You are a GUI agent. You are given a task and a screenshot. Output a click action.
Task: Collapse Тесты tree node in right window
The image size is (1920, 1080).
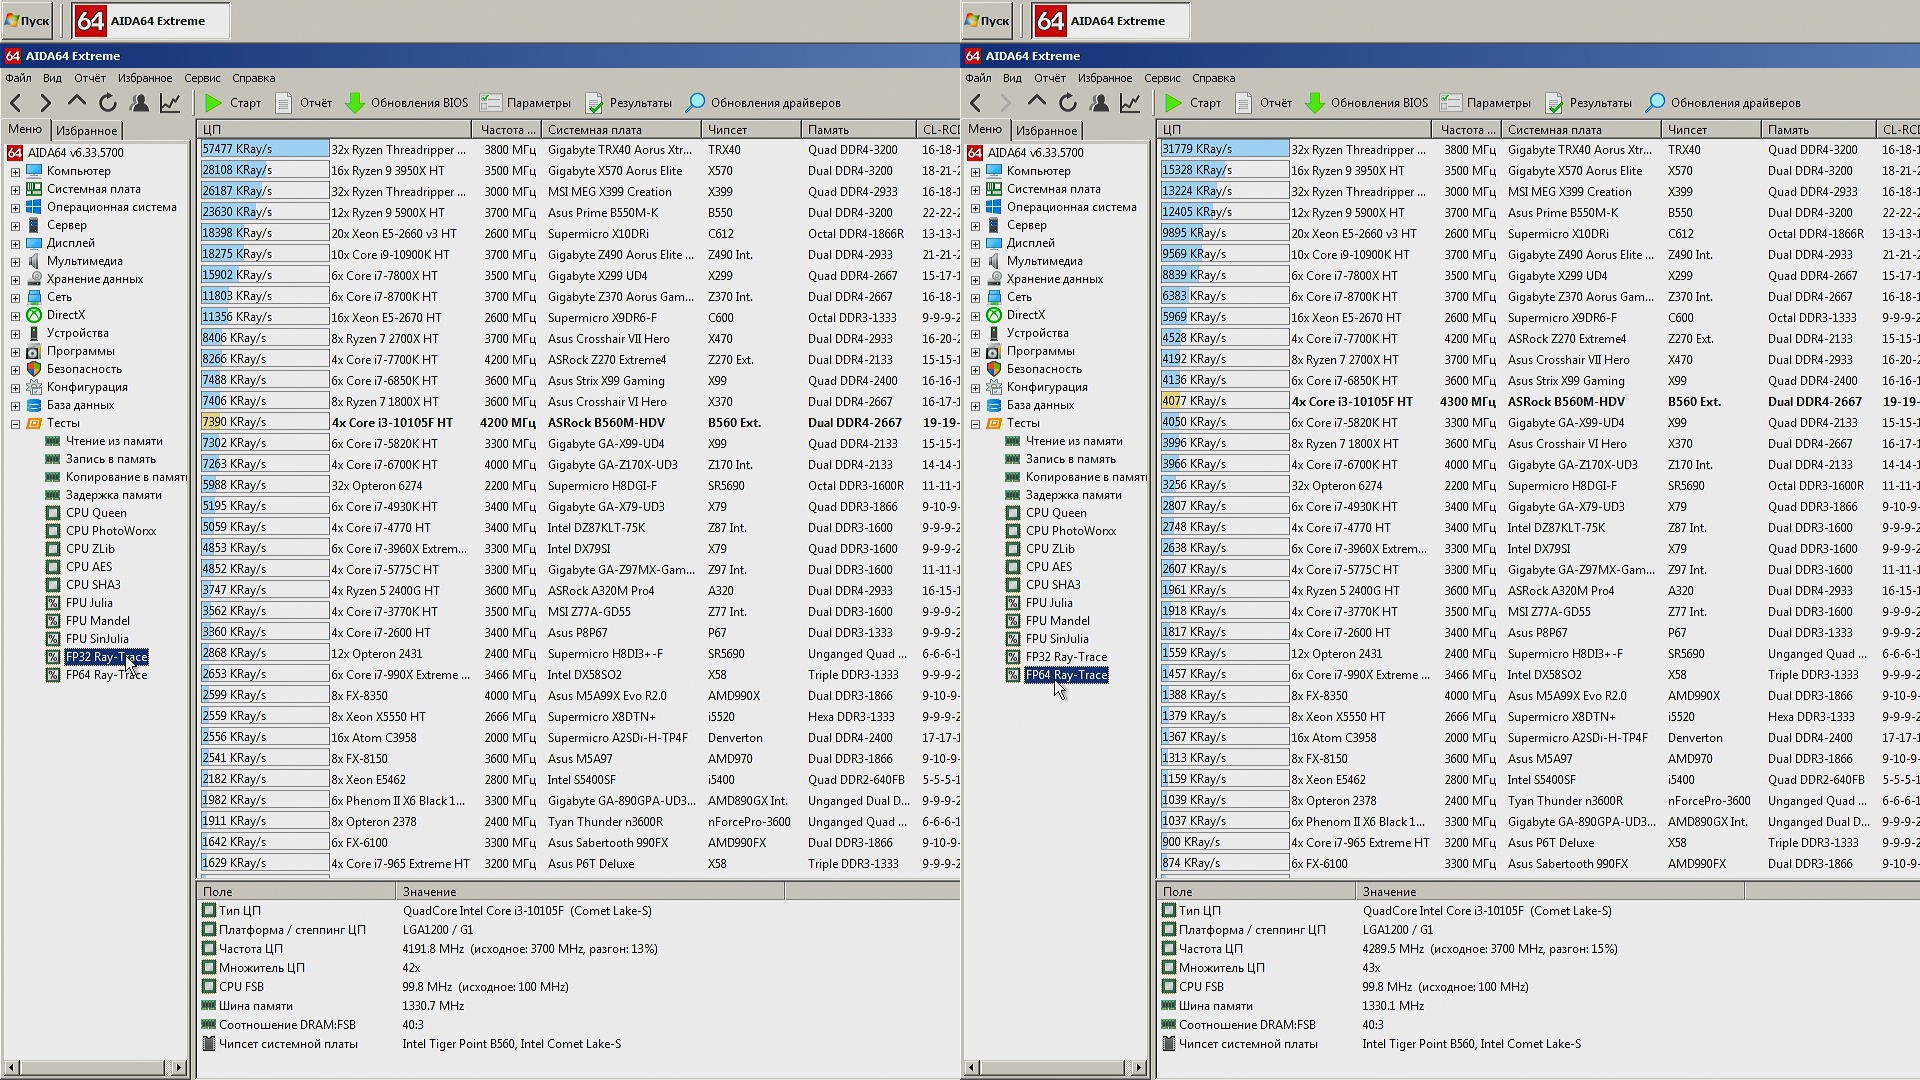(x=975, y=424)
